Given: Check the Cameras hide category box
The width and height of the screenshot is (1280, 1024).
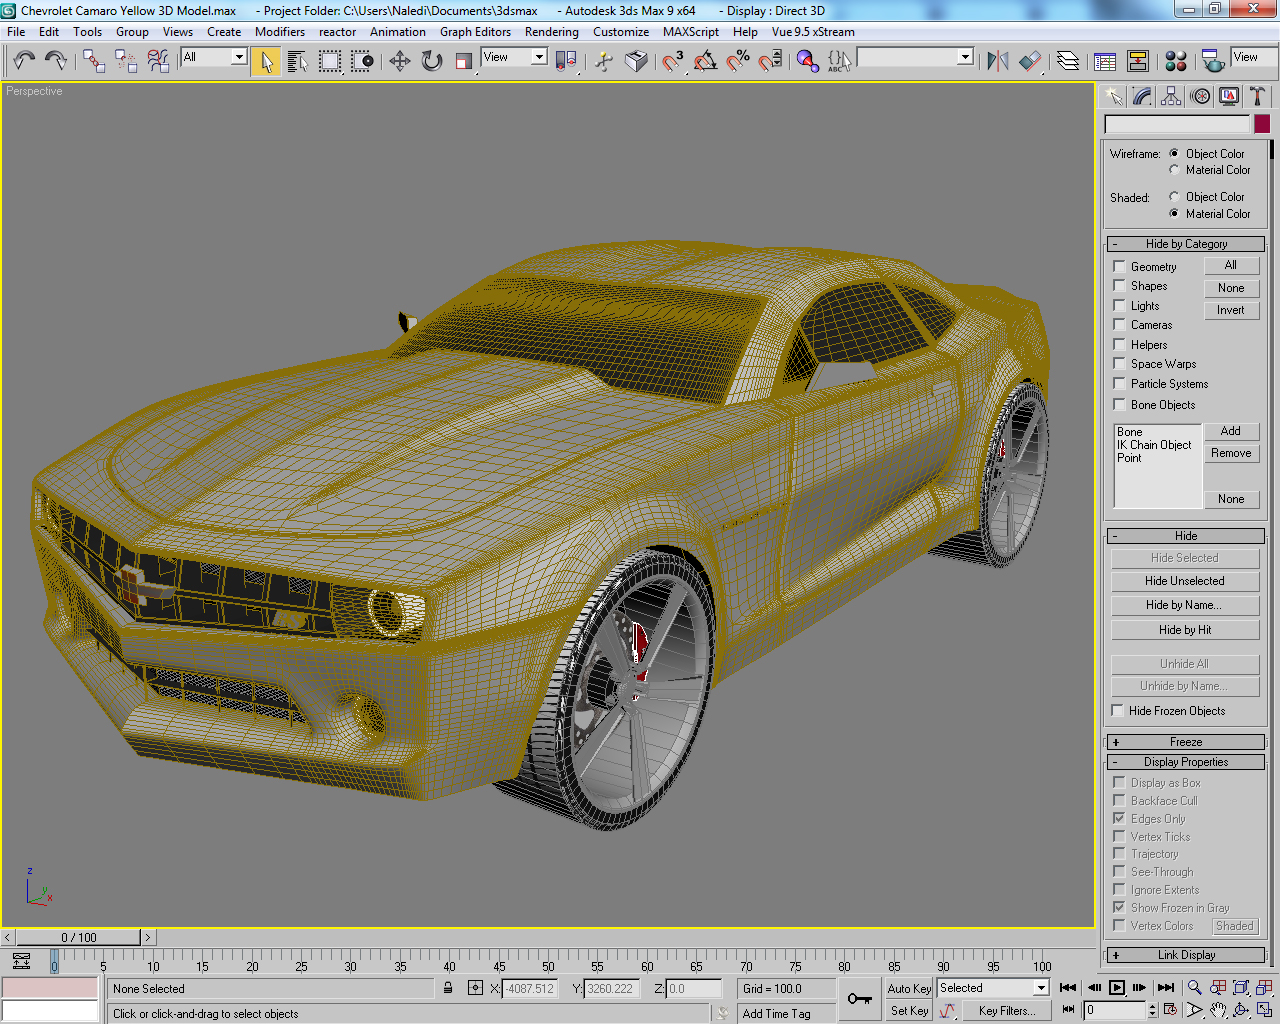Looking at the screenshot, I should click(x=1119, y=325).
